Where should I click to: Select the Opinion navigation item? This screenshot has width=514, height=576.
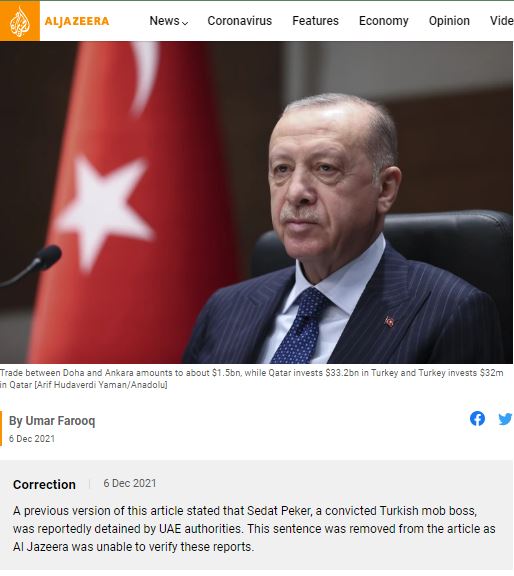click(x=449, y=21)
